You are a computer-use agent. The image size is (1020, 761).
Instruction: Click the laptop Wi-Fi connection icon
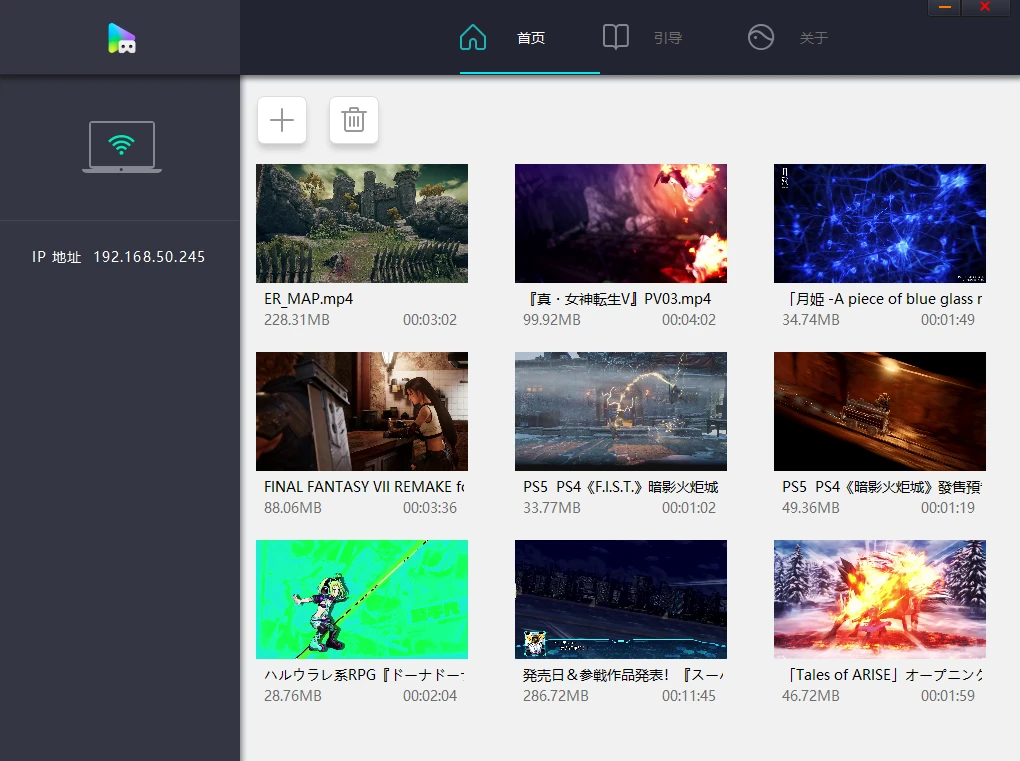[x=121, y=147]
